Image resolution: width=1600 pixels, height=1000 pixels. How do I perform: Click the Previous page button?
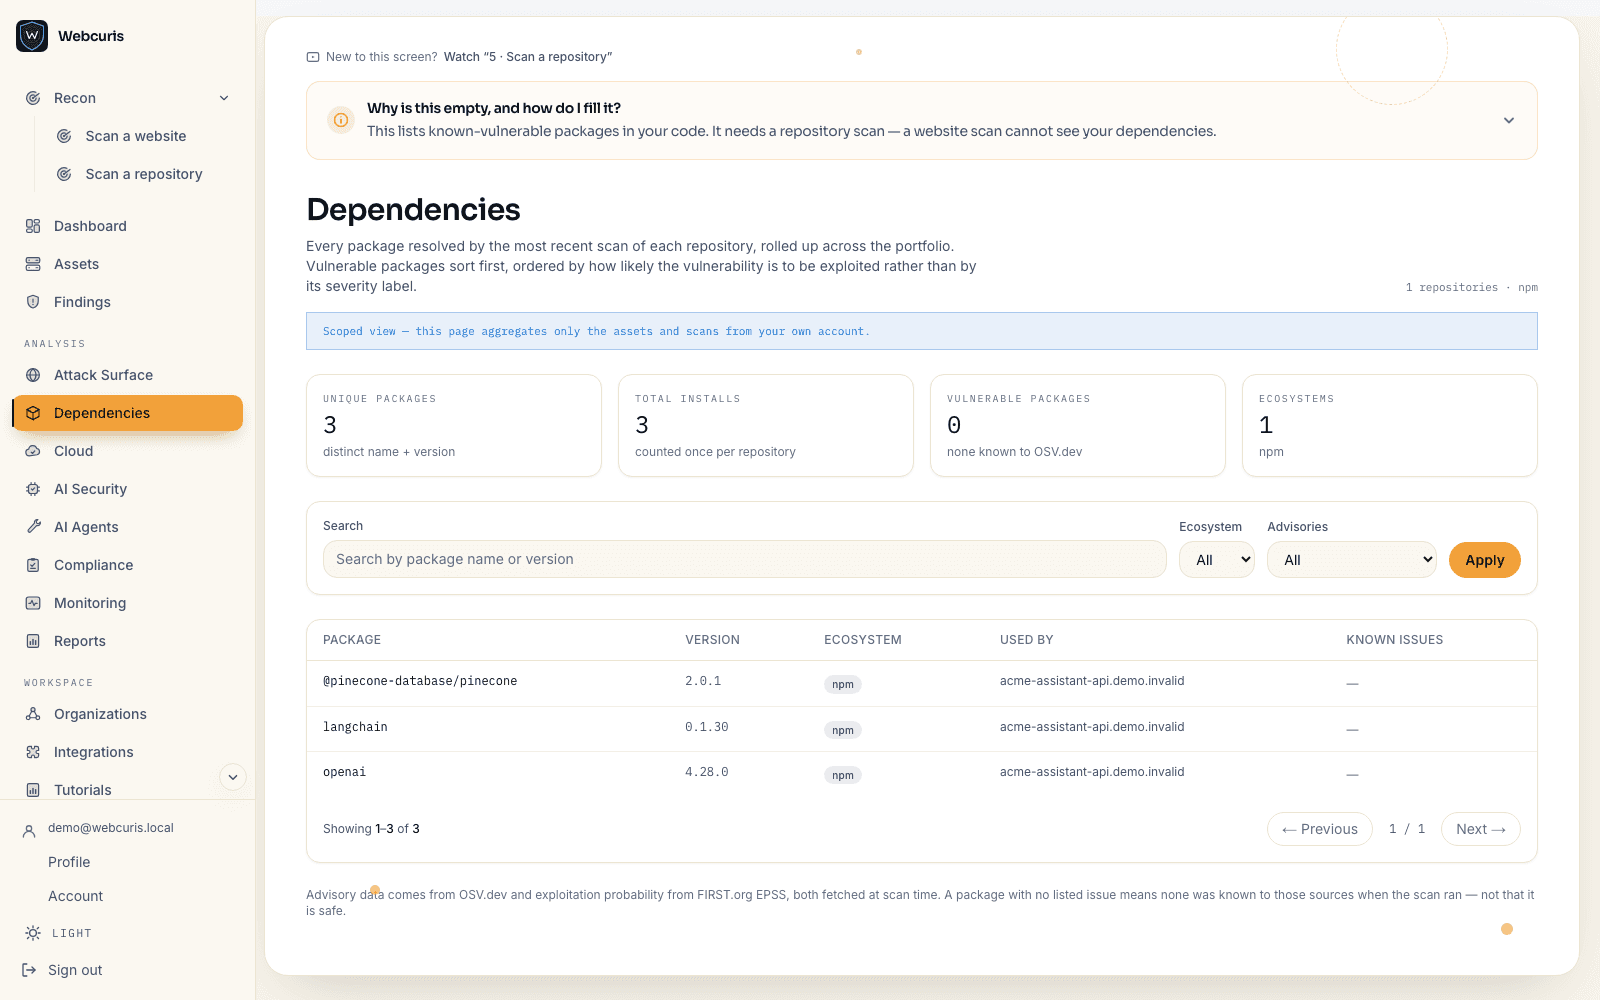(x=1320, y=829)
